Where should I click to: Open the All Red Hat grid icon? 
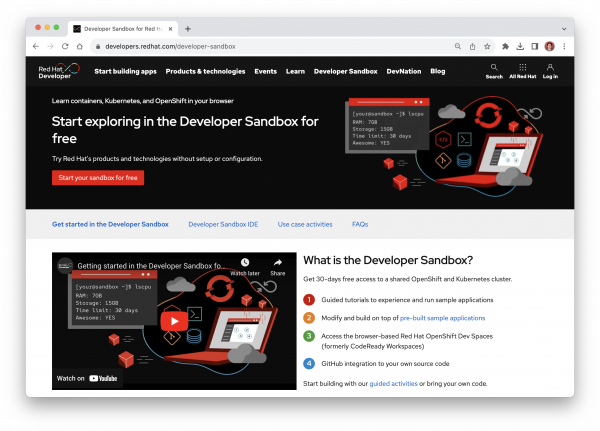523,68
